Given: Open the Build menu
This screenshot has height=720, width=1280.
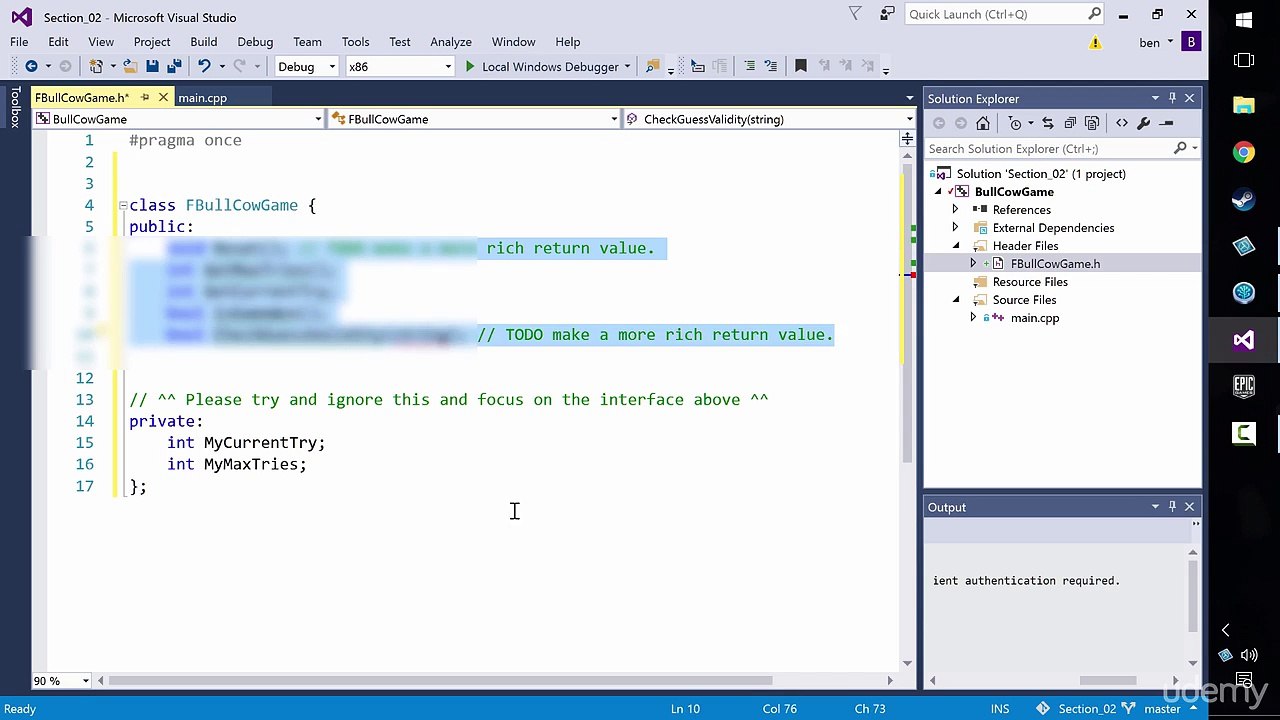Looking at the screenshot, I should tap(203, 42).
